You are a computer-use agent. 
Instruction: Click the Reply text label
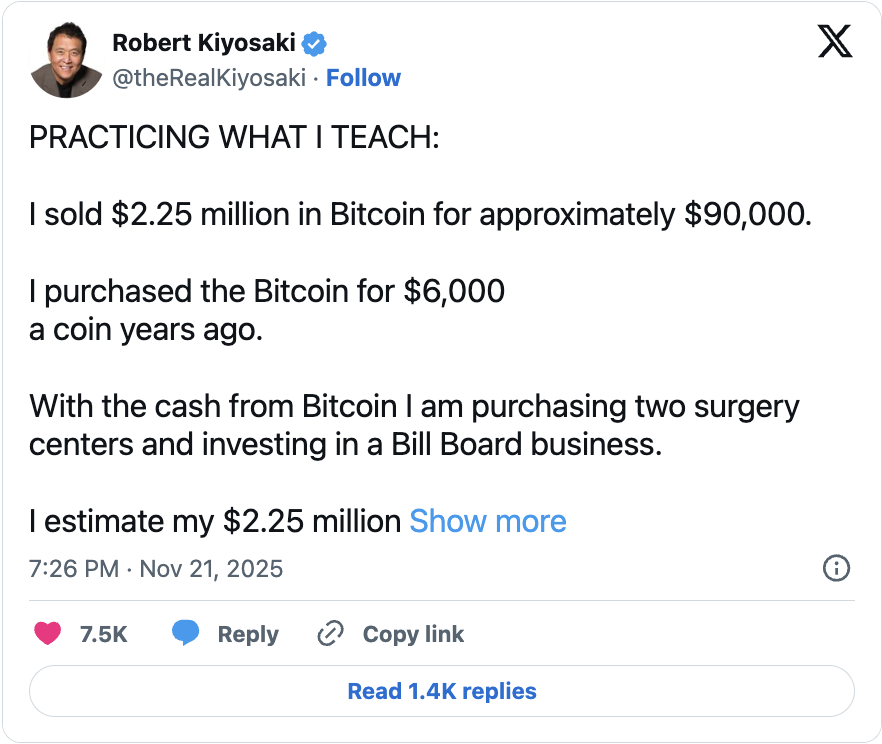(248, 634)
